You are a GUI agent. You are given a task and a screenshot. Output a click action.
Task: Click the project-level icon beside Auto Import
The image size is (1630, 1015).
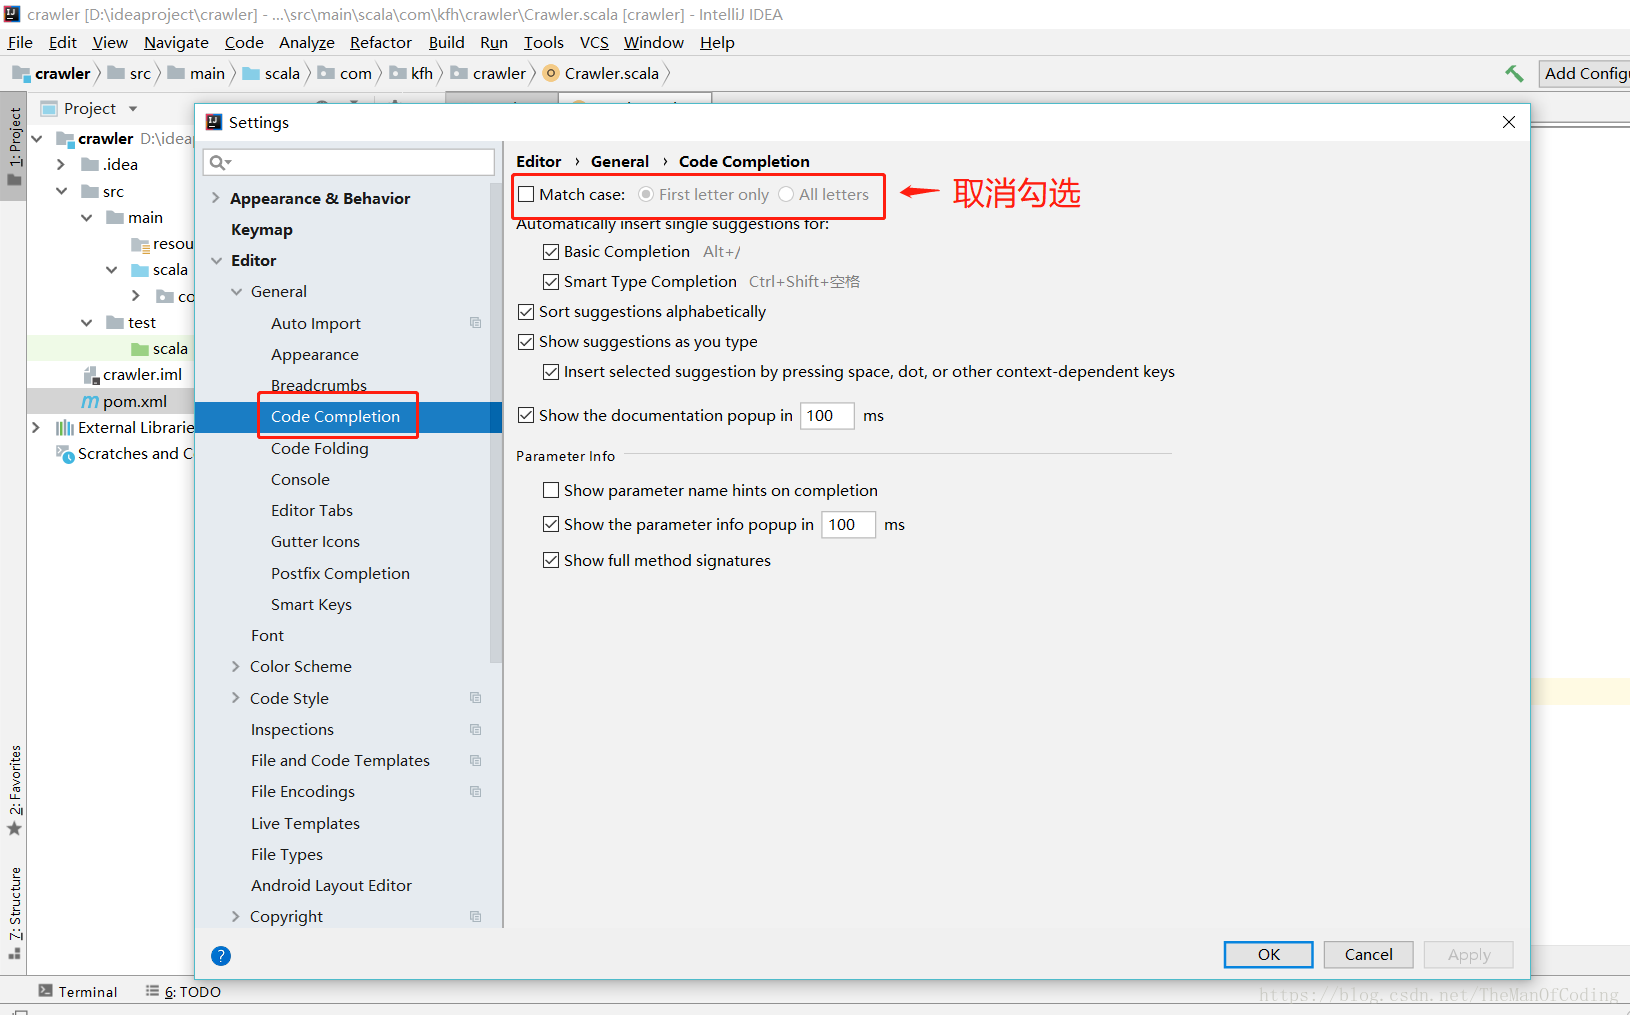(476, 323)
